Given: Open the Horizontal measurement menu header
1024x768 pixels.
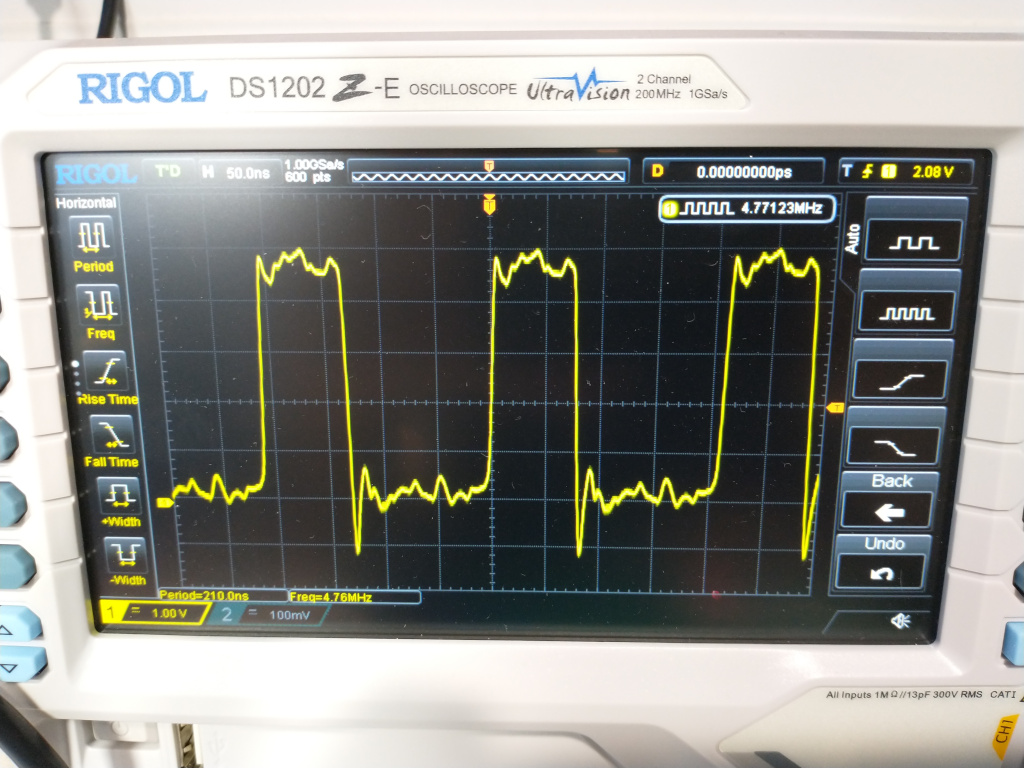Looking at the screenshot, I should 86,203.
